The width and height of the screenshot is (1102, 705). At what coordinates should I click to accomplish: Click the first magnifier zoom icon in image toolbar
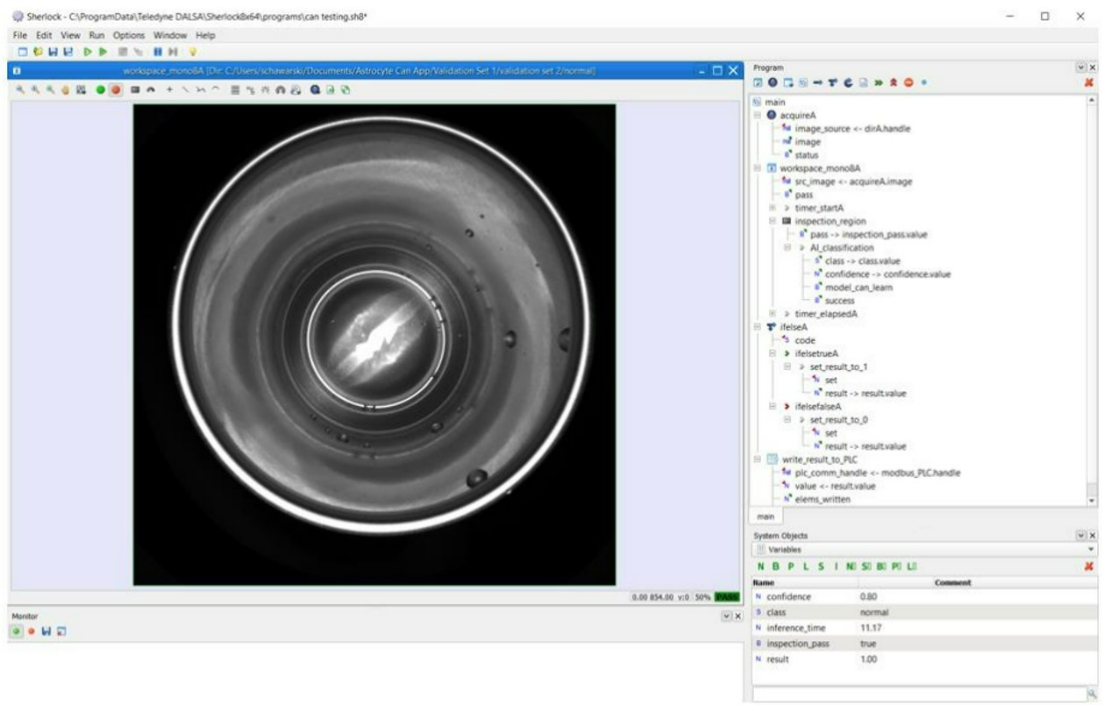[20, 90]
